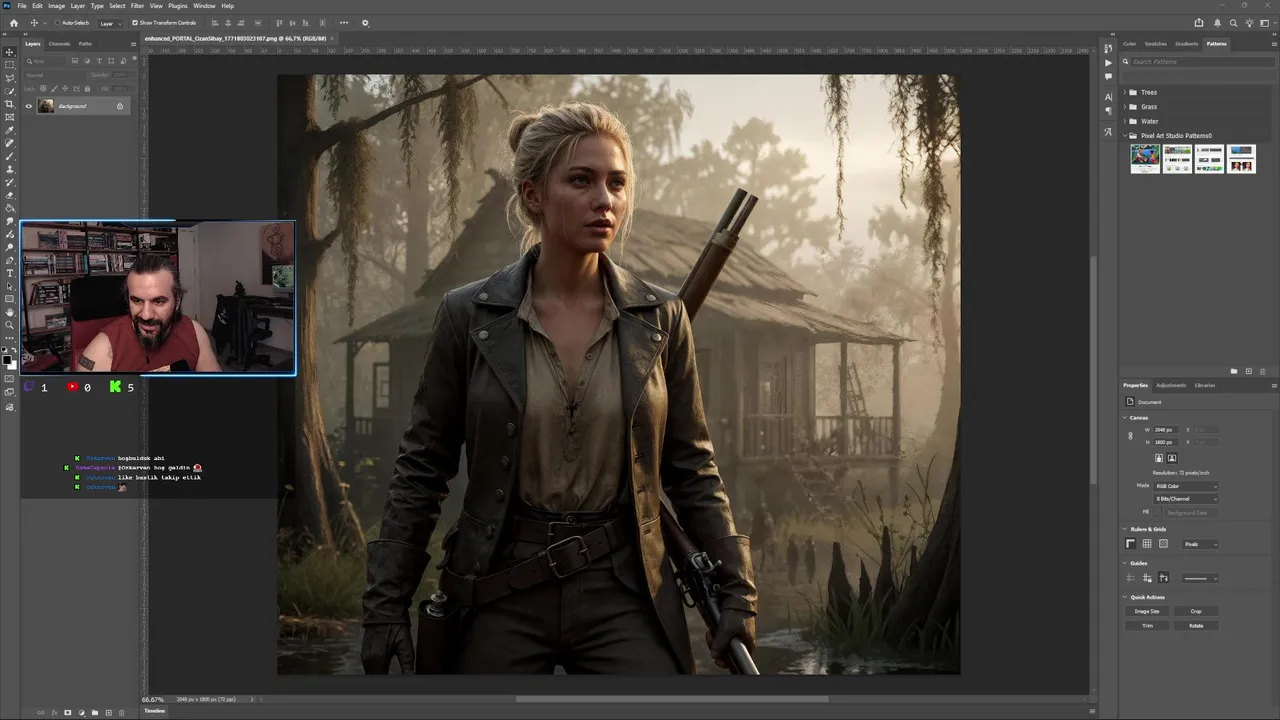Select the Eyedropper tool

pos(10,130)
